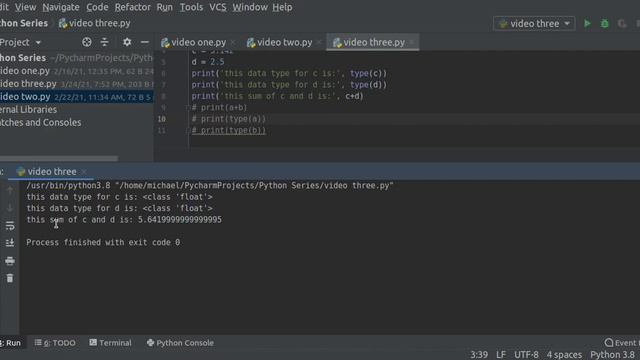
Task: Close the video one.py tab
Action: coord(233,42)
